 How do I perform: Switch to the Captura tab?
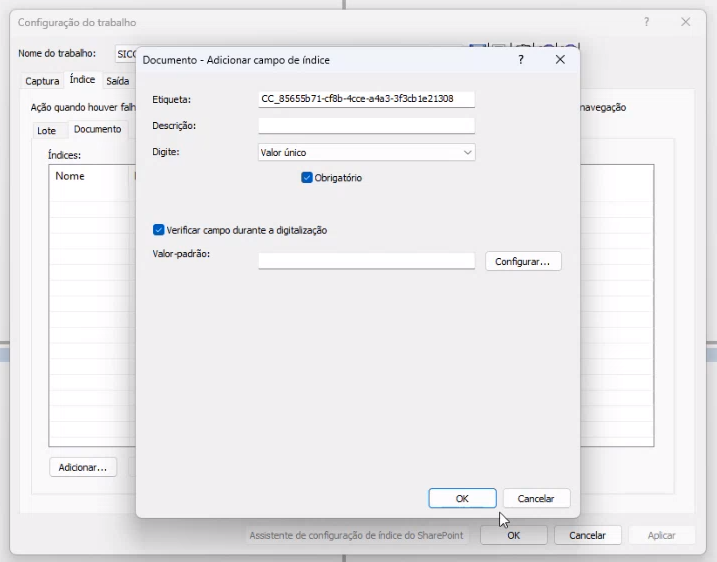[42, 81]
